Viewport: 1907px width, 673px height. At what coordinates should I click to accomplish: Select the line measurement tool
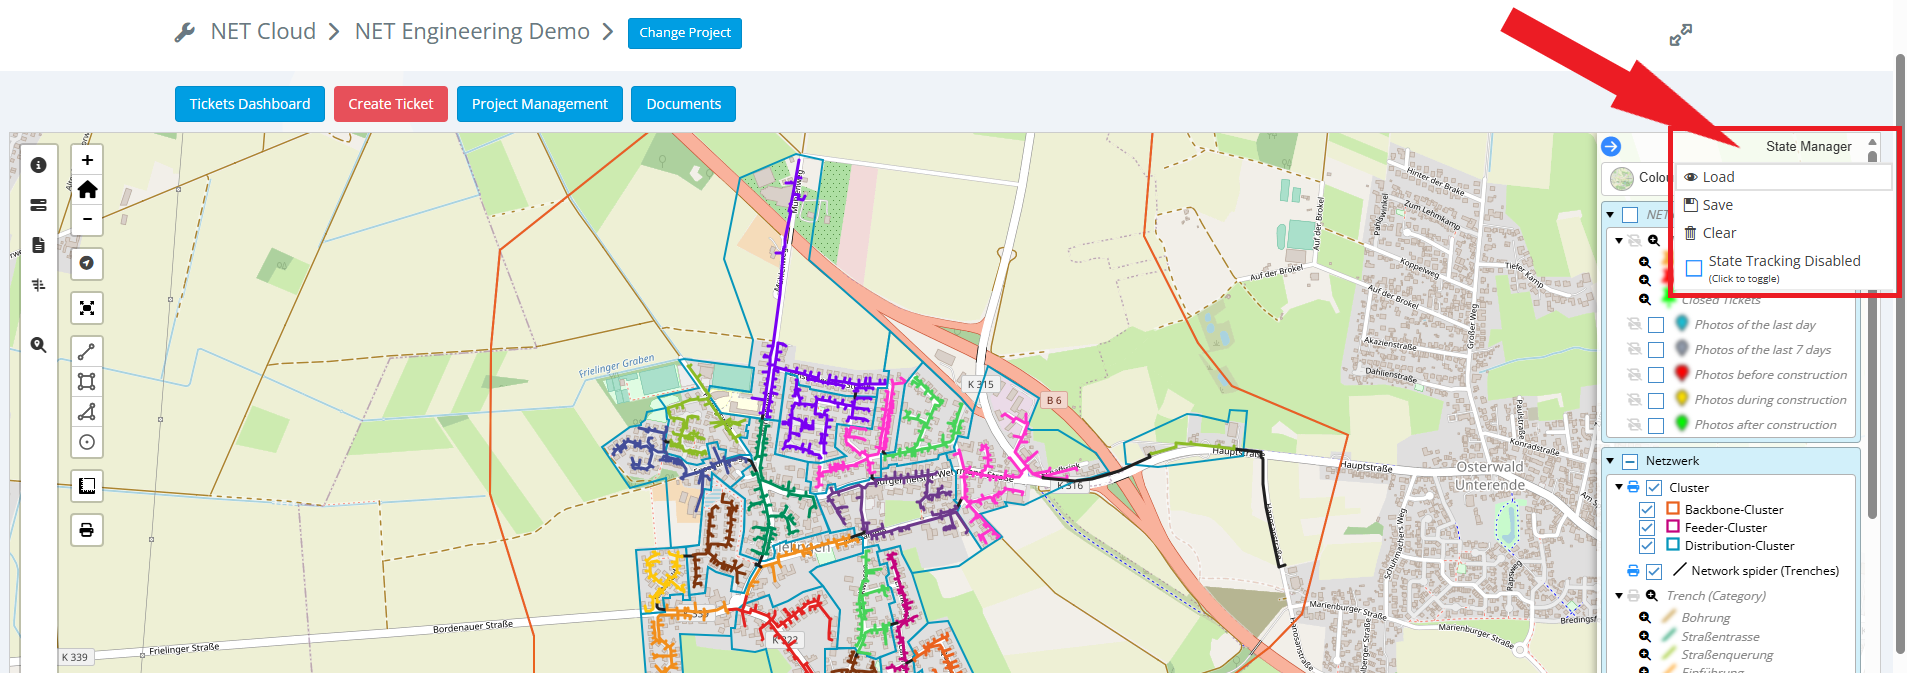[x=87, y=352]
